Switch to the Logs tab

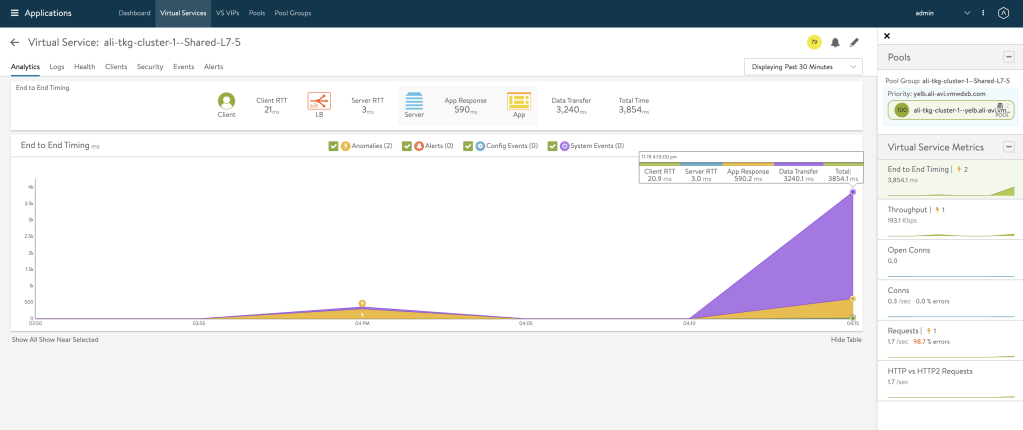(x=57, y=66)
